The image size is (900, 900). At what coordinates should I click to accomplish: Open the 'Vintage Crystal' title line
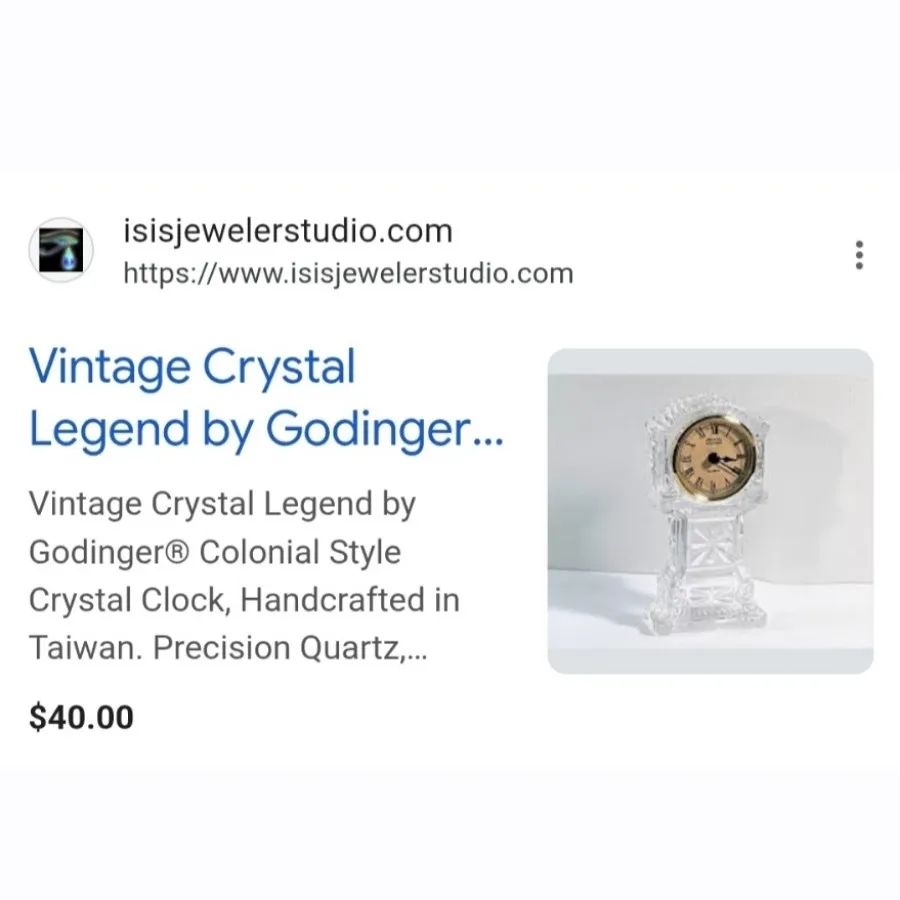pyautogui.click(x=192, y=367)
